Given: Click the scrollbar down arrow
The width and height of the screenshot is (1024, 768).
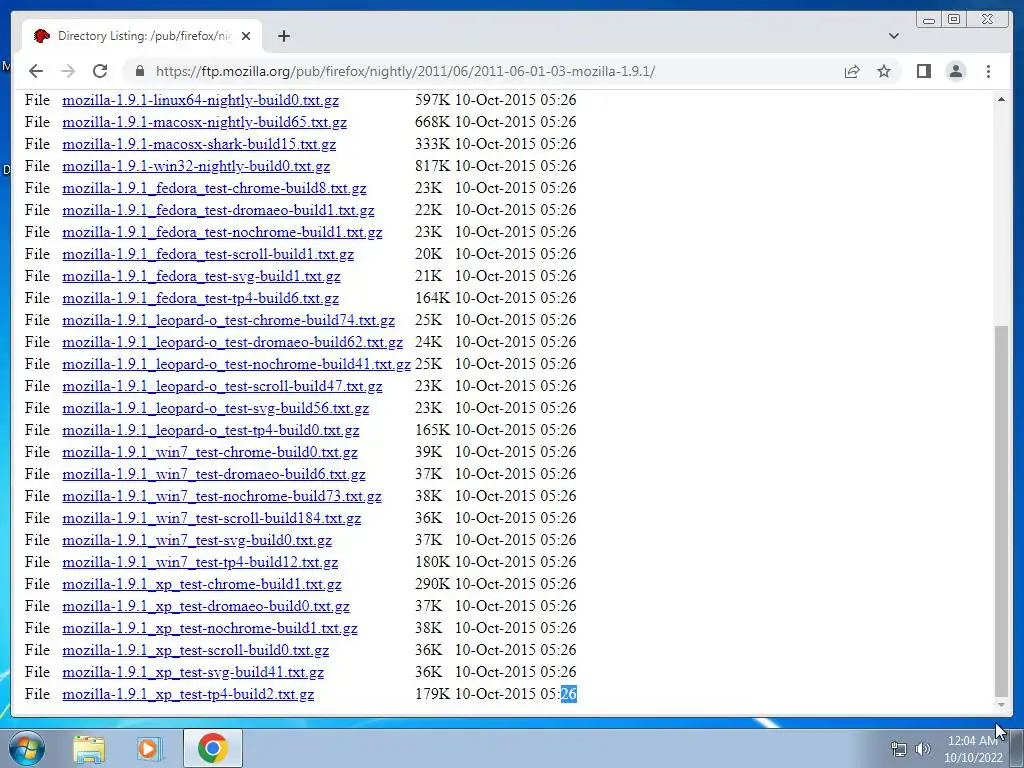Looking at the screenshot, I should pos(1001,705).
